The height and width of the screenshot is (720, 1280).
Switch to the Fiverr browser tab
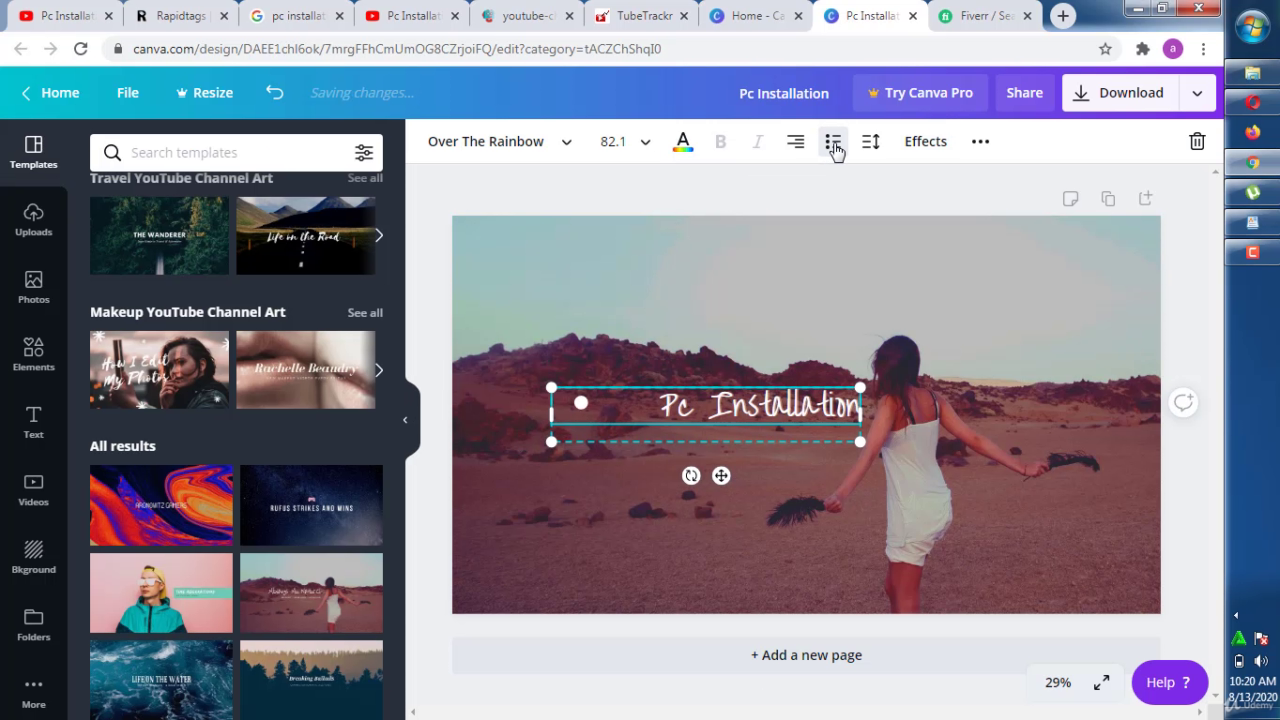point(986,16)
